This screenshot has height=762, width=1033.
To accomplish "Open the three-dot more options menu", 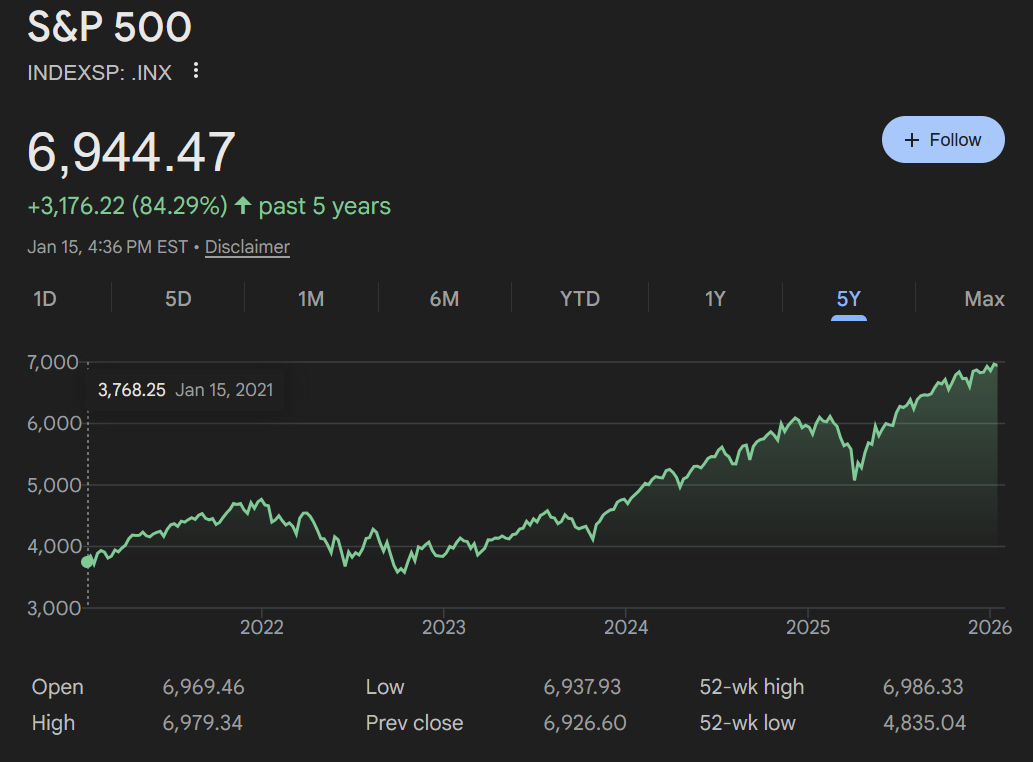I will click(196, 71).
